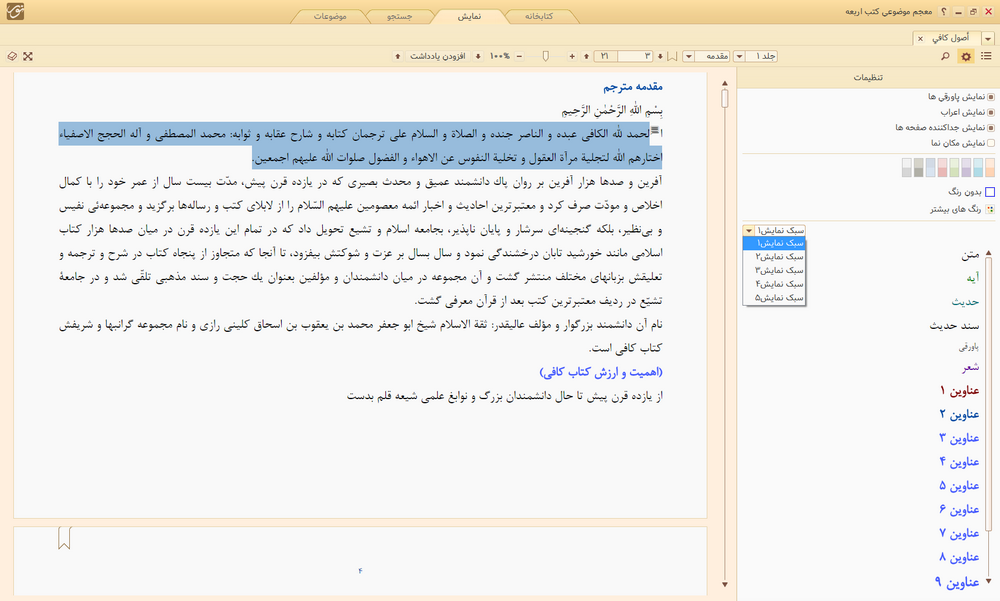1000x601 pixels.
Task: Select the سند حدیث style item
Action: (x=954, y=325)
